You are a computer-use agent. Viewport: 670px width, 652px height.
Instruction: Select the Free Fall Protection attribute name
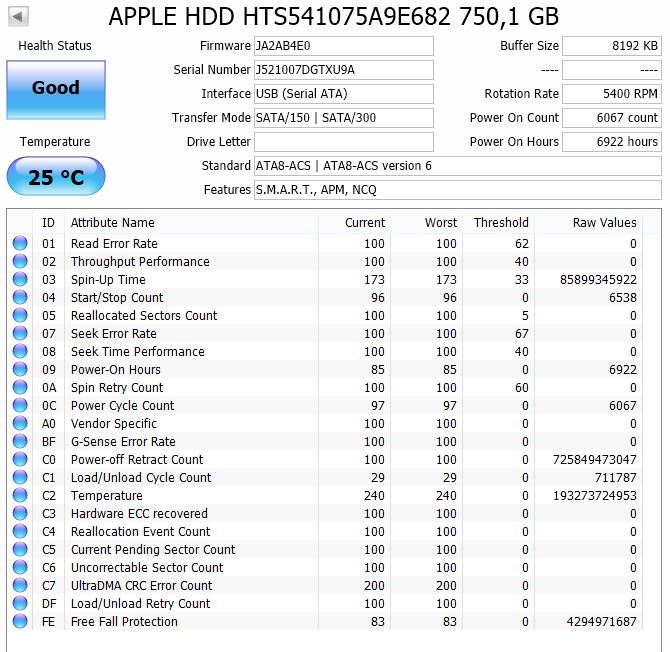click(x=124, y=622)
